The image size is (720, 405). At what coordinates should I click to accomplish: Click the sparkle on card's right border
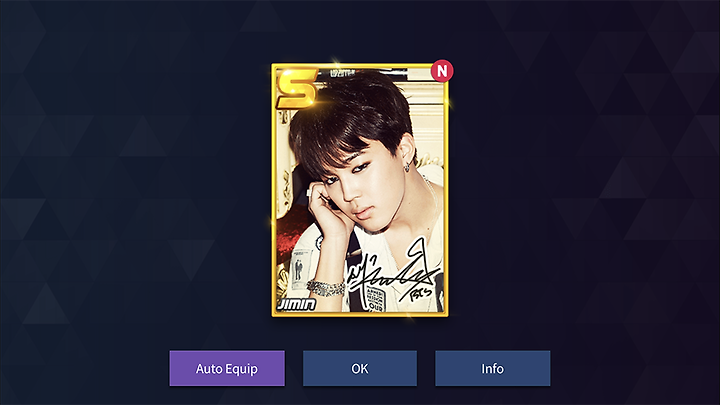(447, 102)
